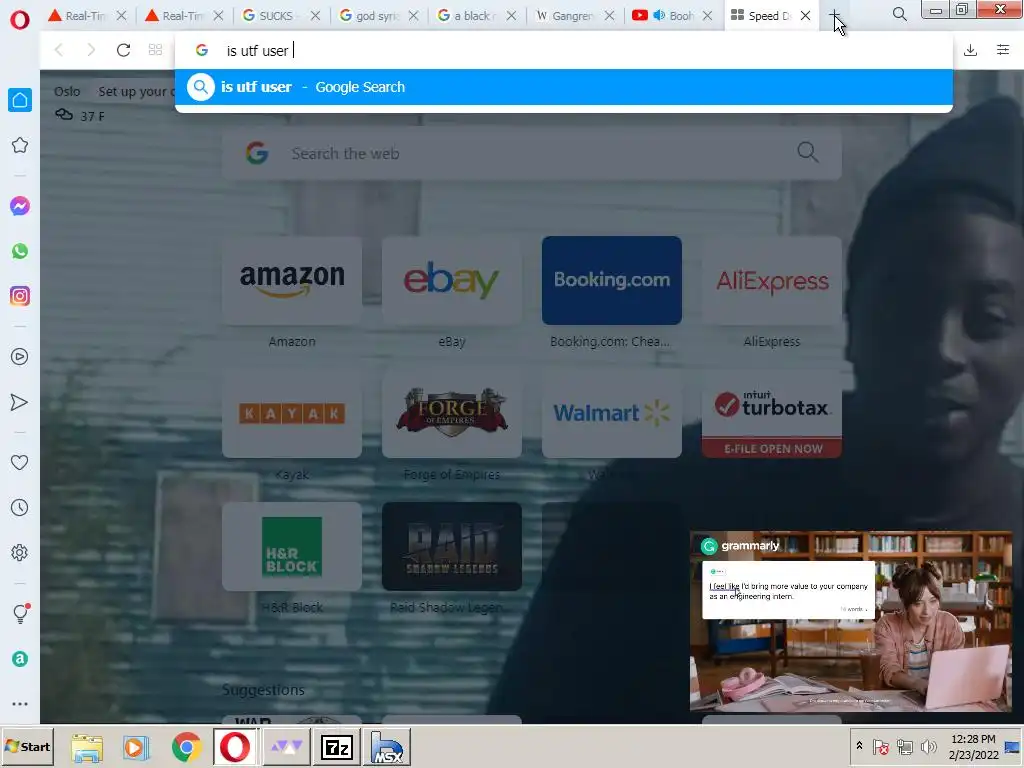Click the Opera taskbar button

tap(234, 746)
